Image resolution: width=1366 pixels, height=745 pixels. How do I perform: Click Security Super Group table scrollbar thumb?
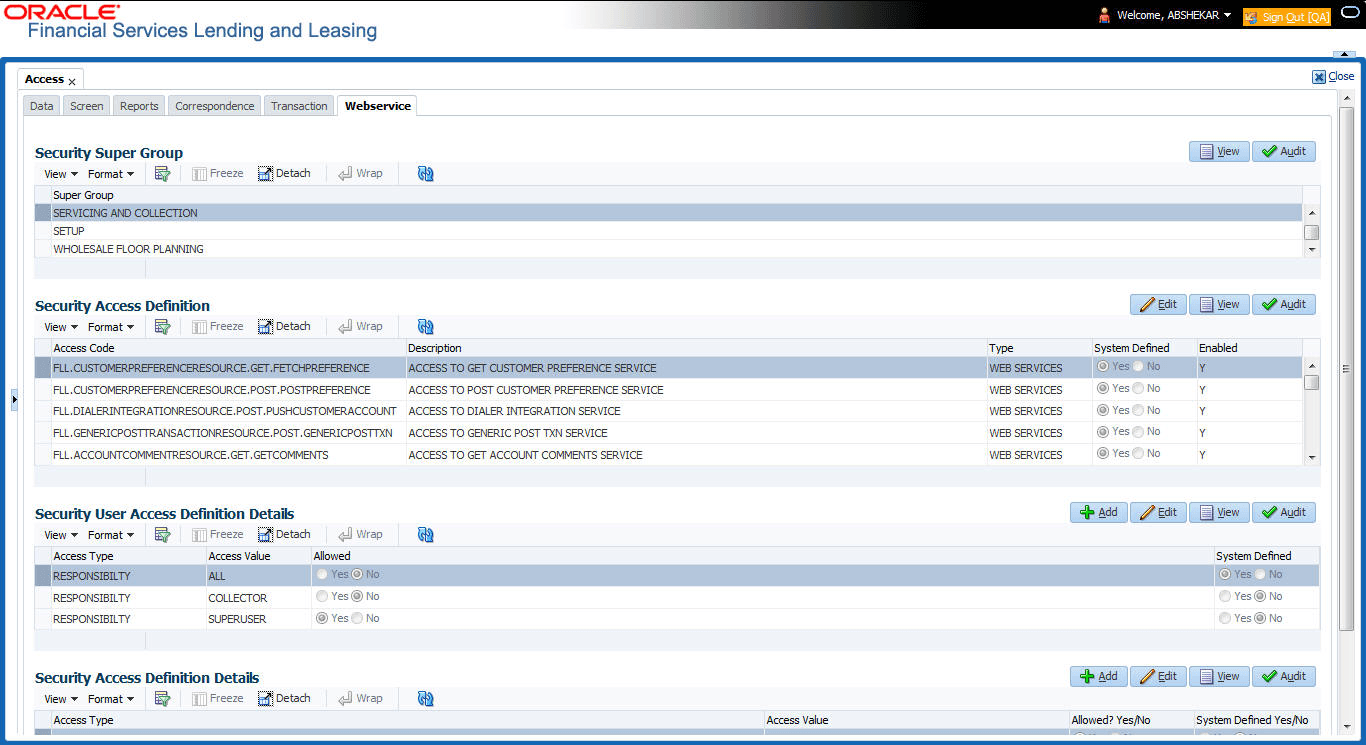[x=1312, y=232]
